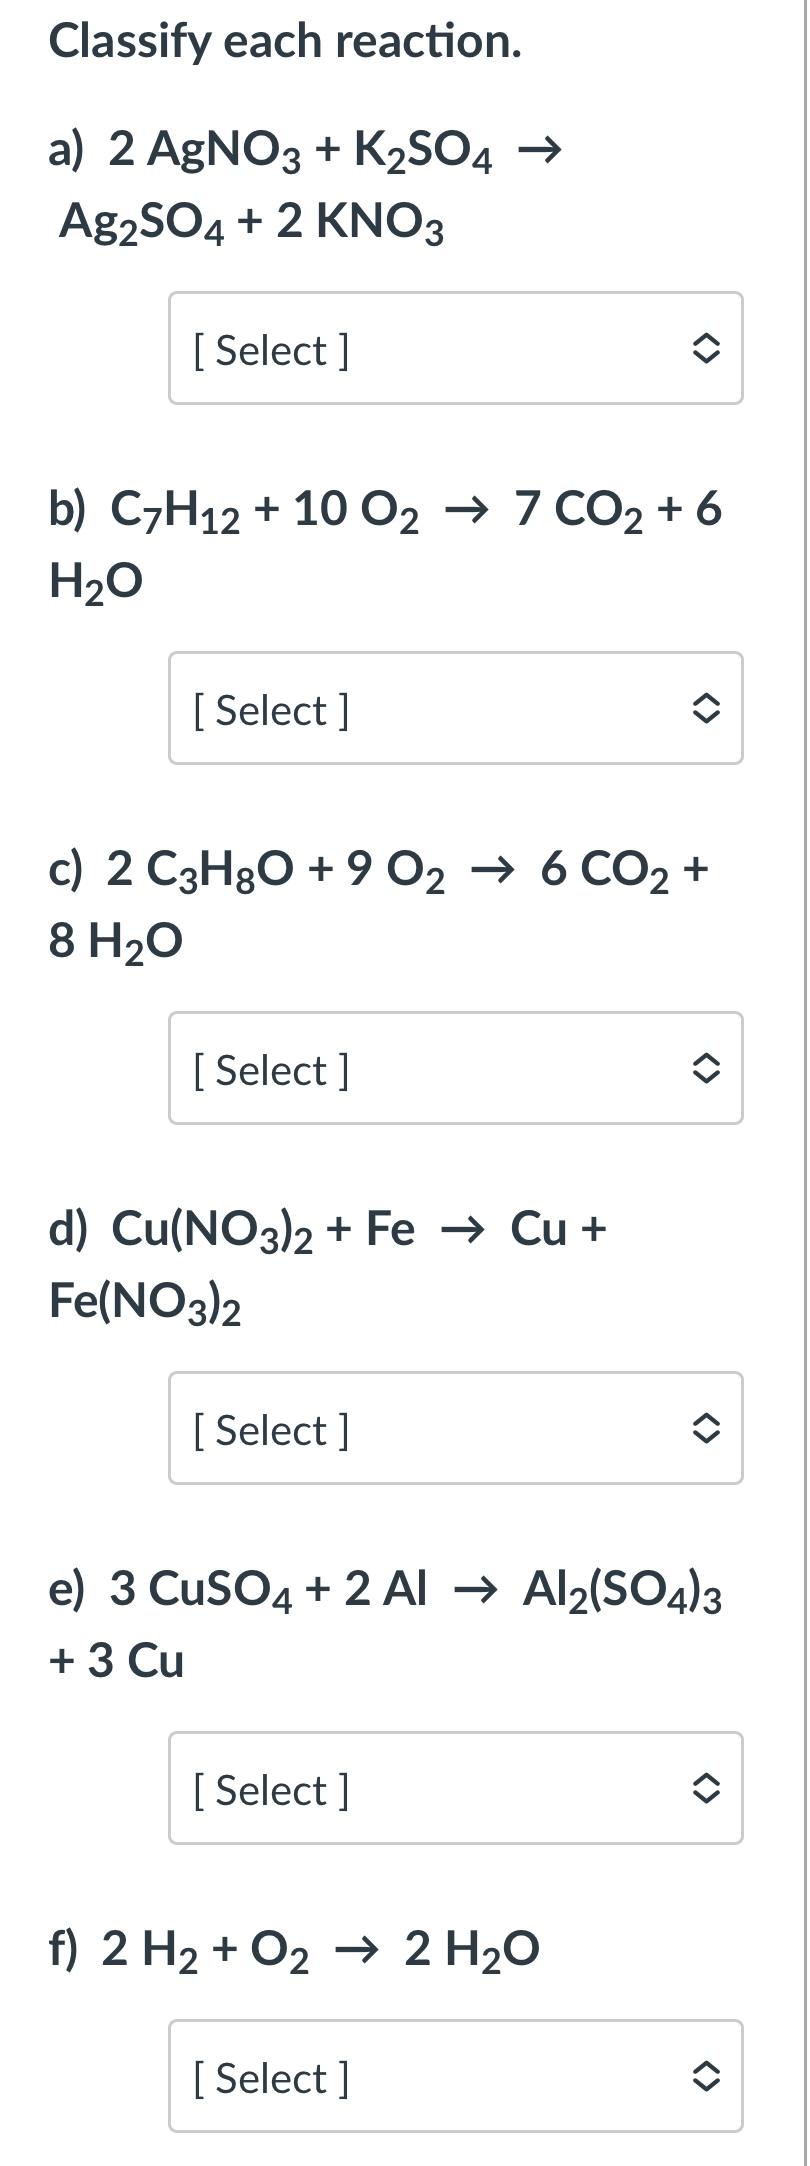Open the Select dropdown for reaction a
810x2166 pixels.
(456, 348)
